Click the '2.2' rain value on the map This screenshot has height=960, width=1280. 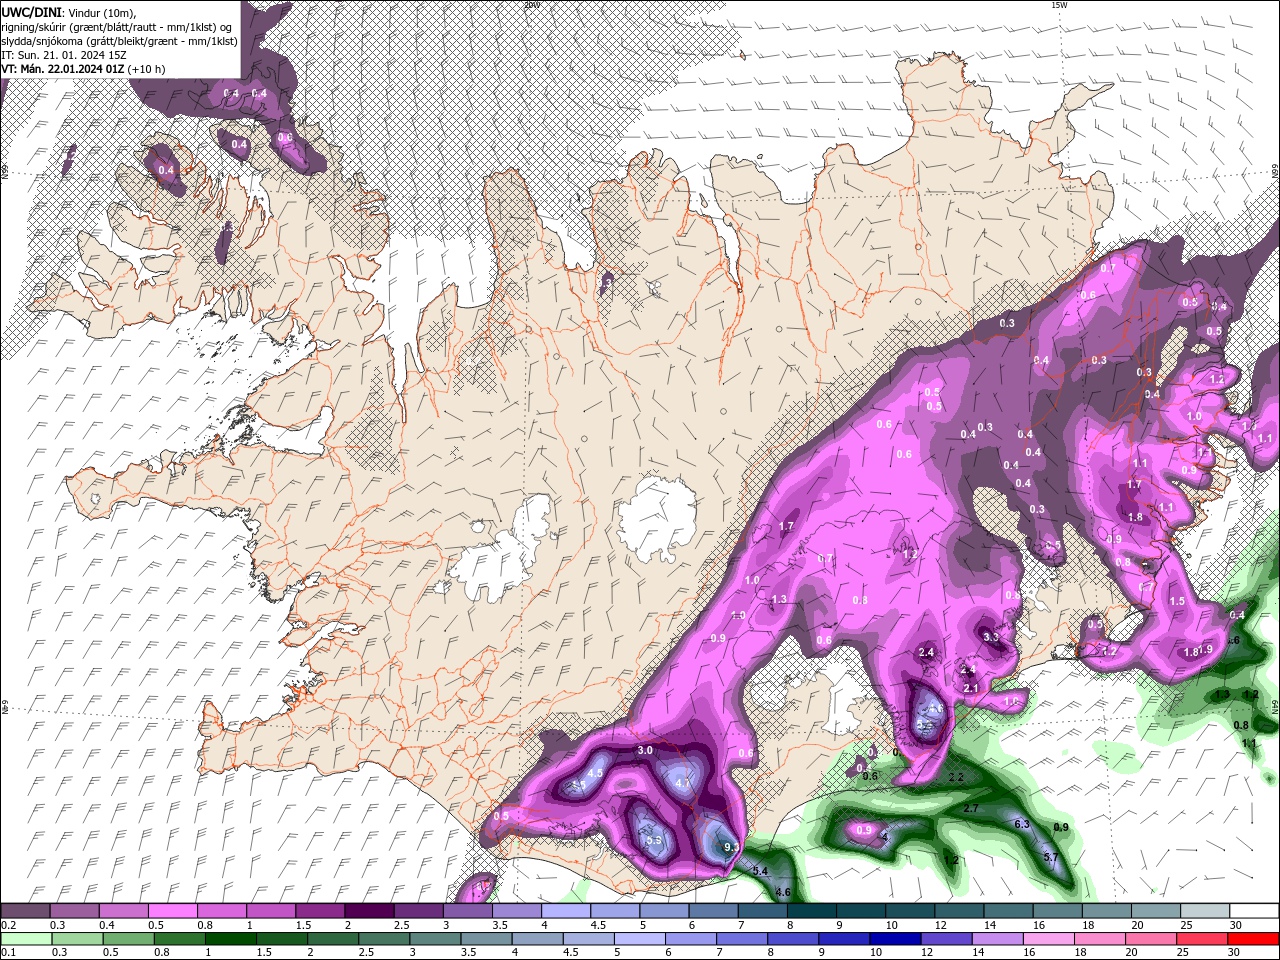[956, 777]
